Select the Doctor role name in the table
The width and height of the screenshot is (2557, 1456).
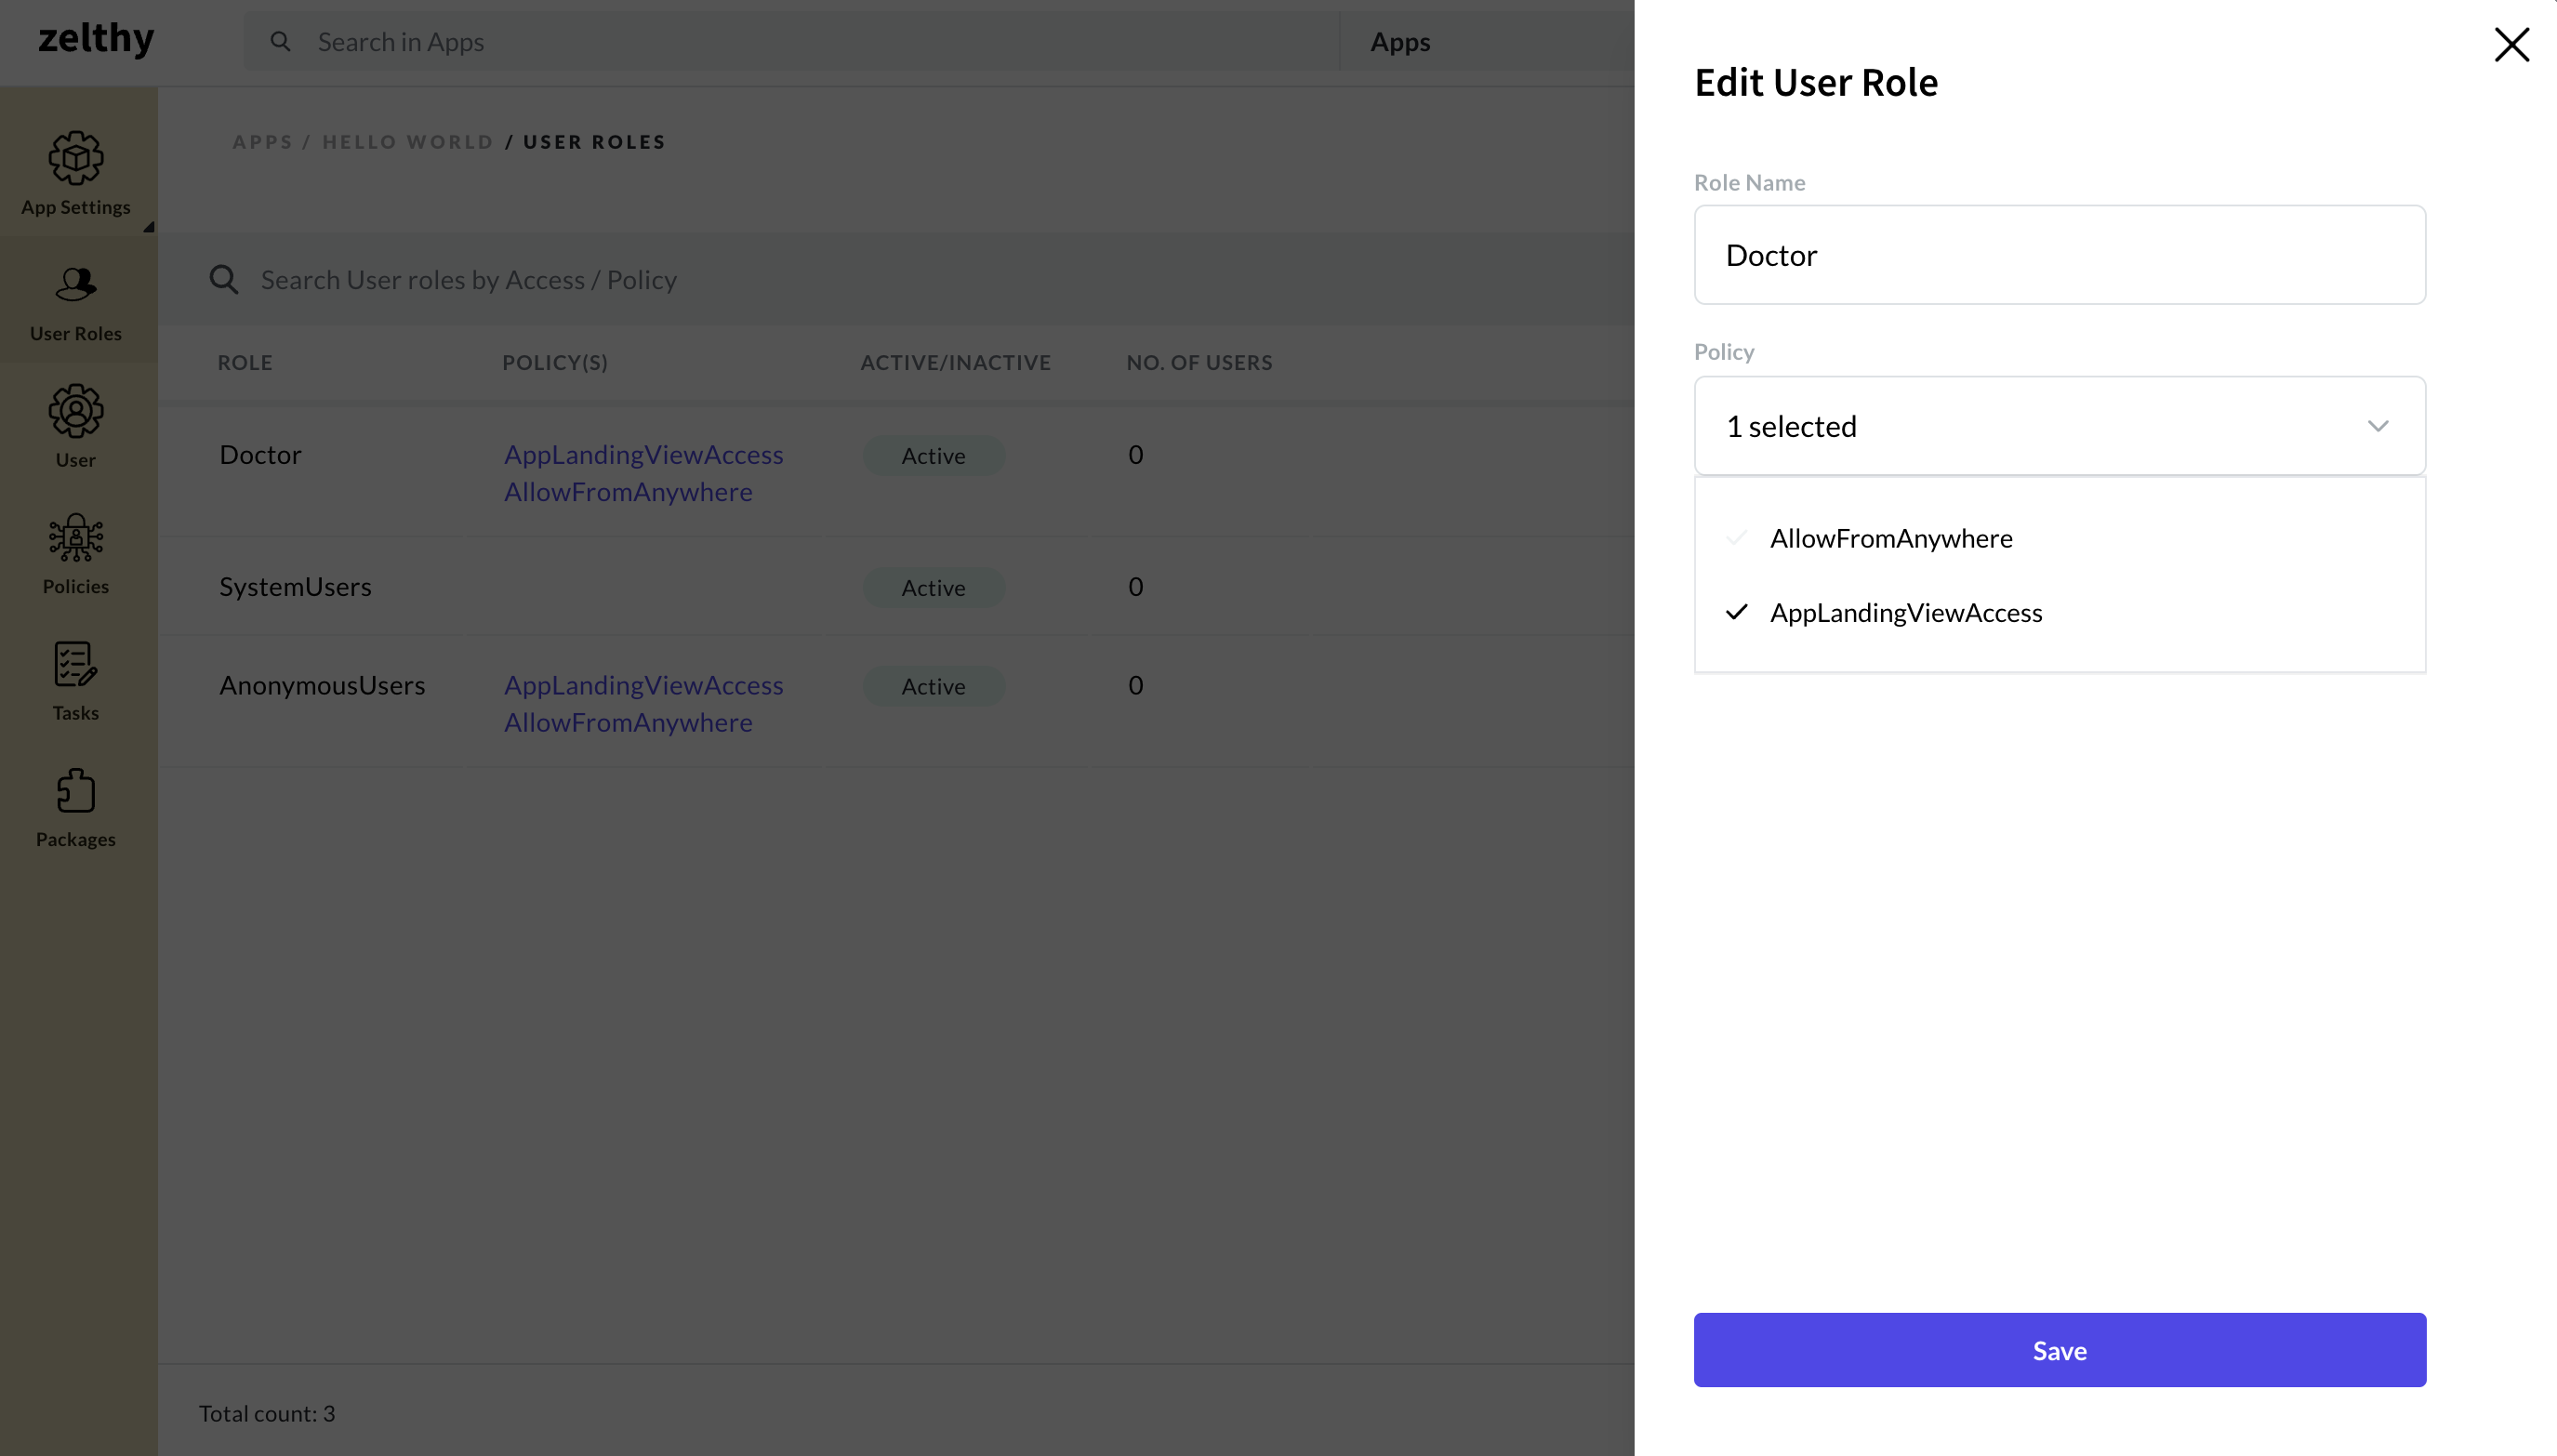click(260, 454)
